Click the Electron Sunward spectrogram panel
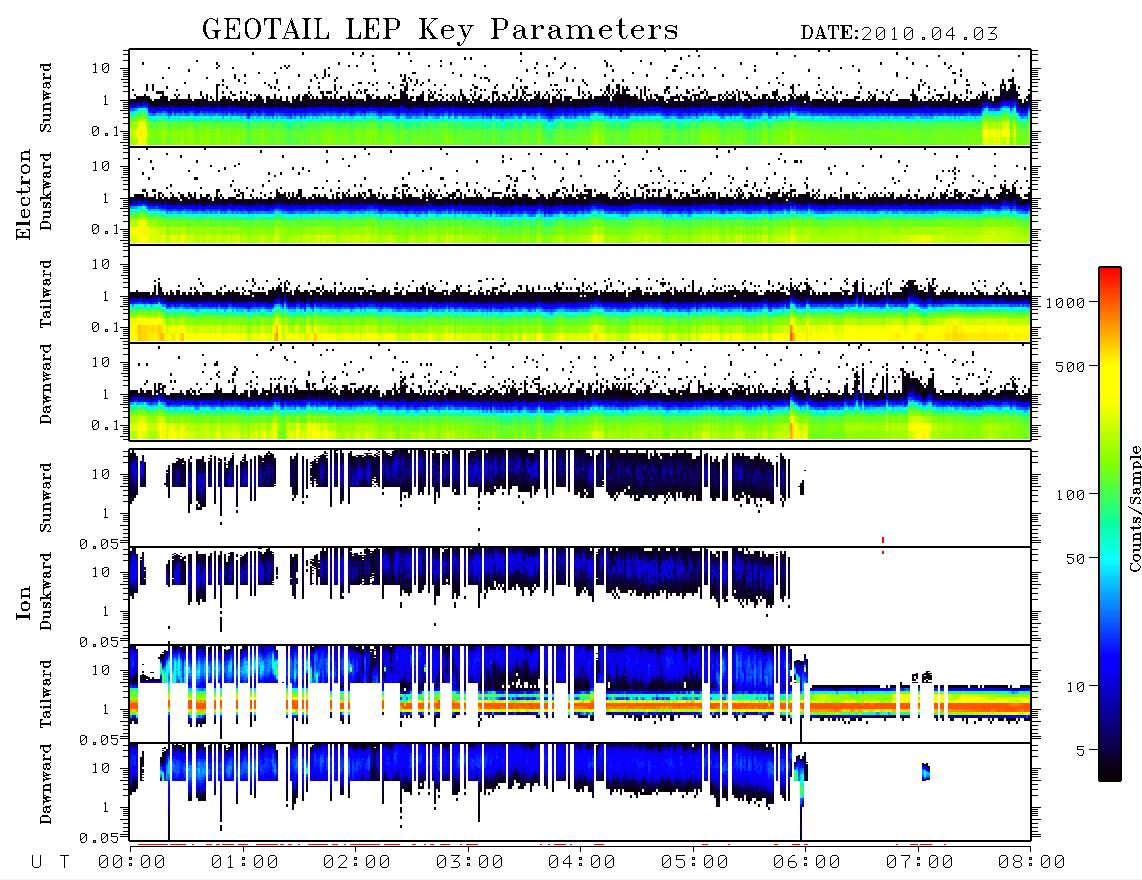Screen dimensions: 1142x880 click(x=580, y=98)
